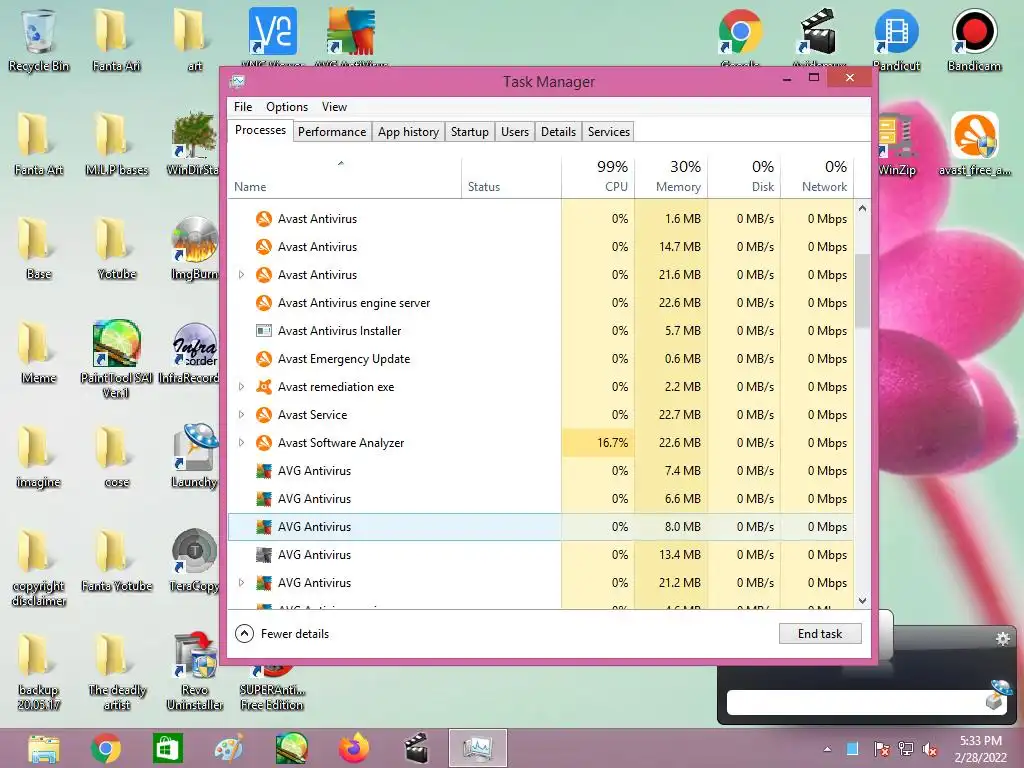Sort by the Network column header
The height and width of the screenshot is (768, 1024).
click(x=818, y=178)
